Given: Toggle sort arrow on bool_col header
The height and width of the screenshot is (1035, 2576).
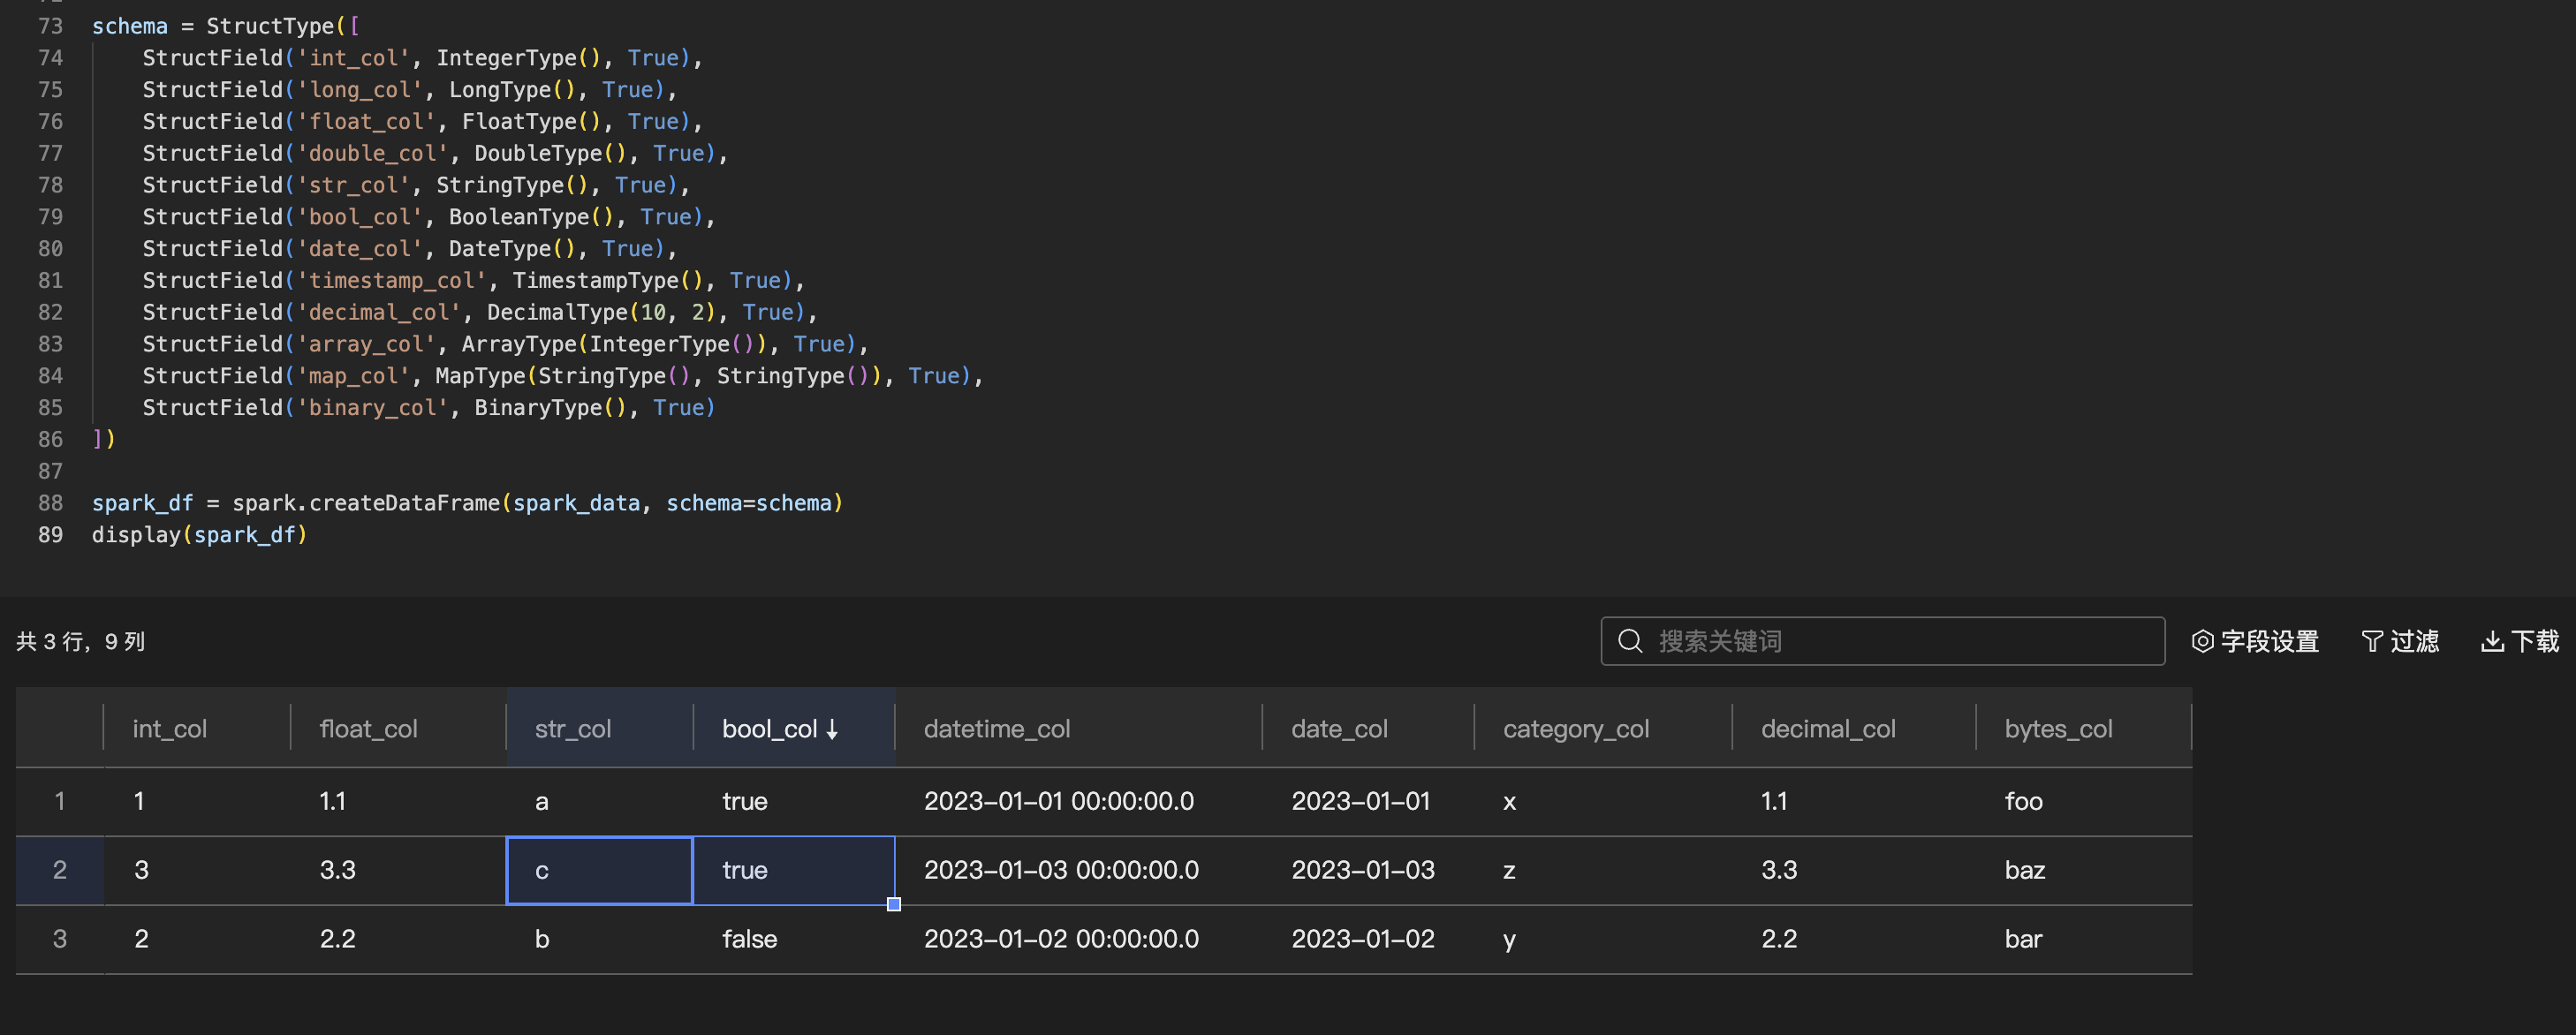Looking at the screenshot, I should click(832, 730).
